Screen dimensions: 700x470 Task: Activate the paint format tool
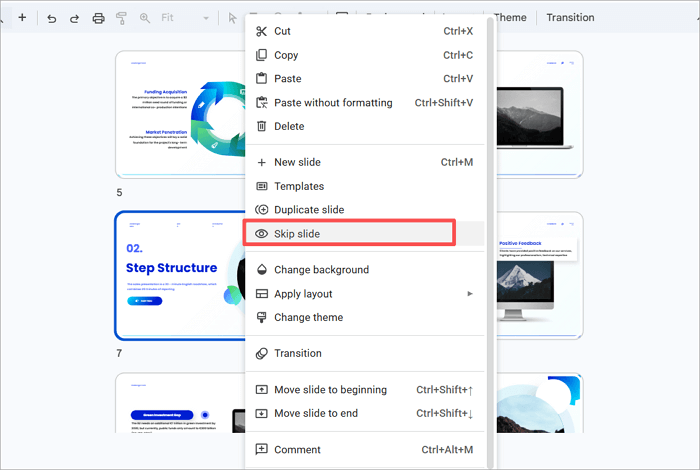[x=121, y=18]
